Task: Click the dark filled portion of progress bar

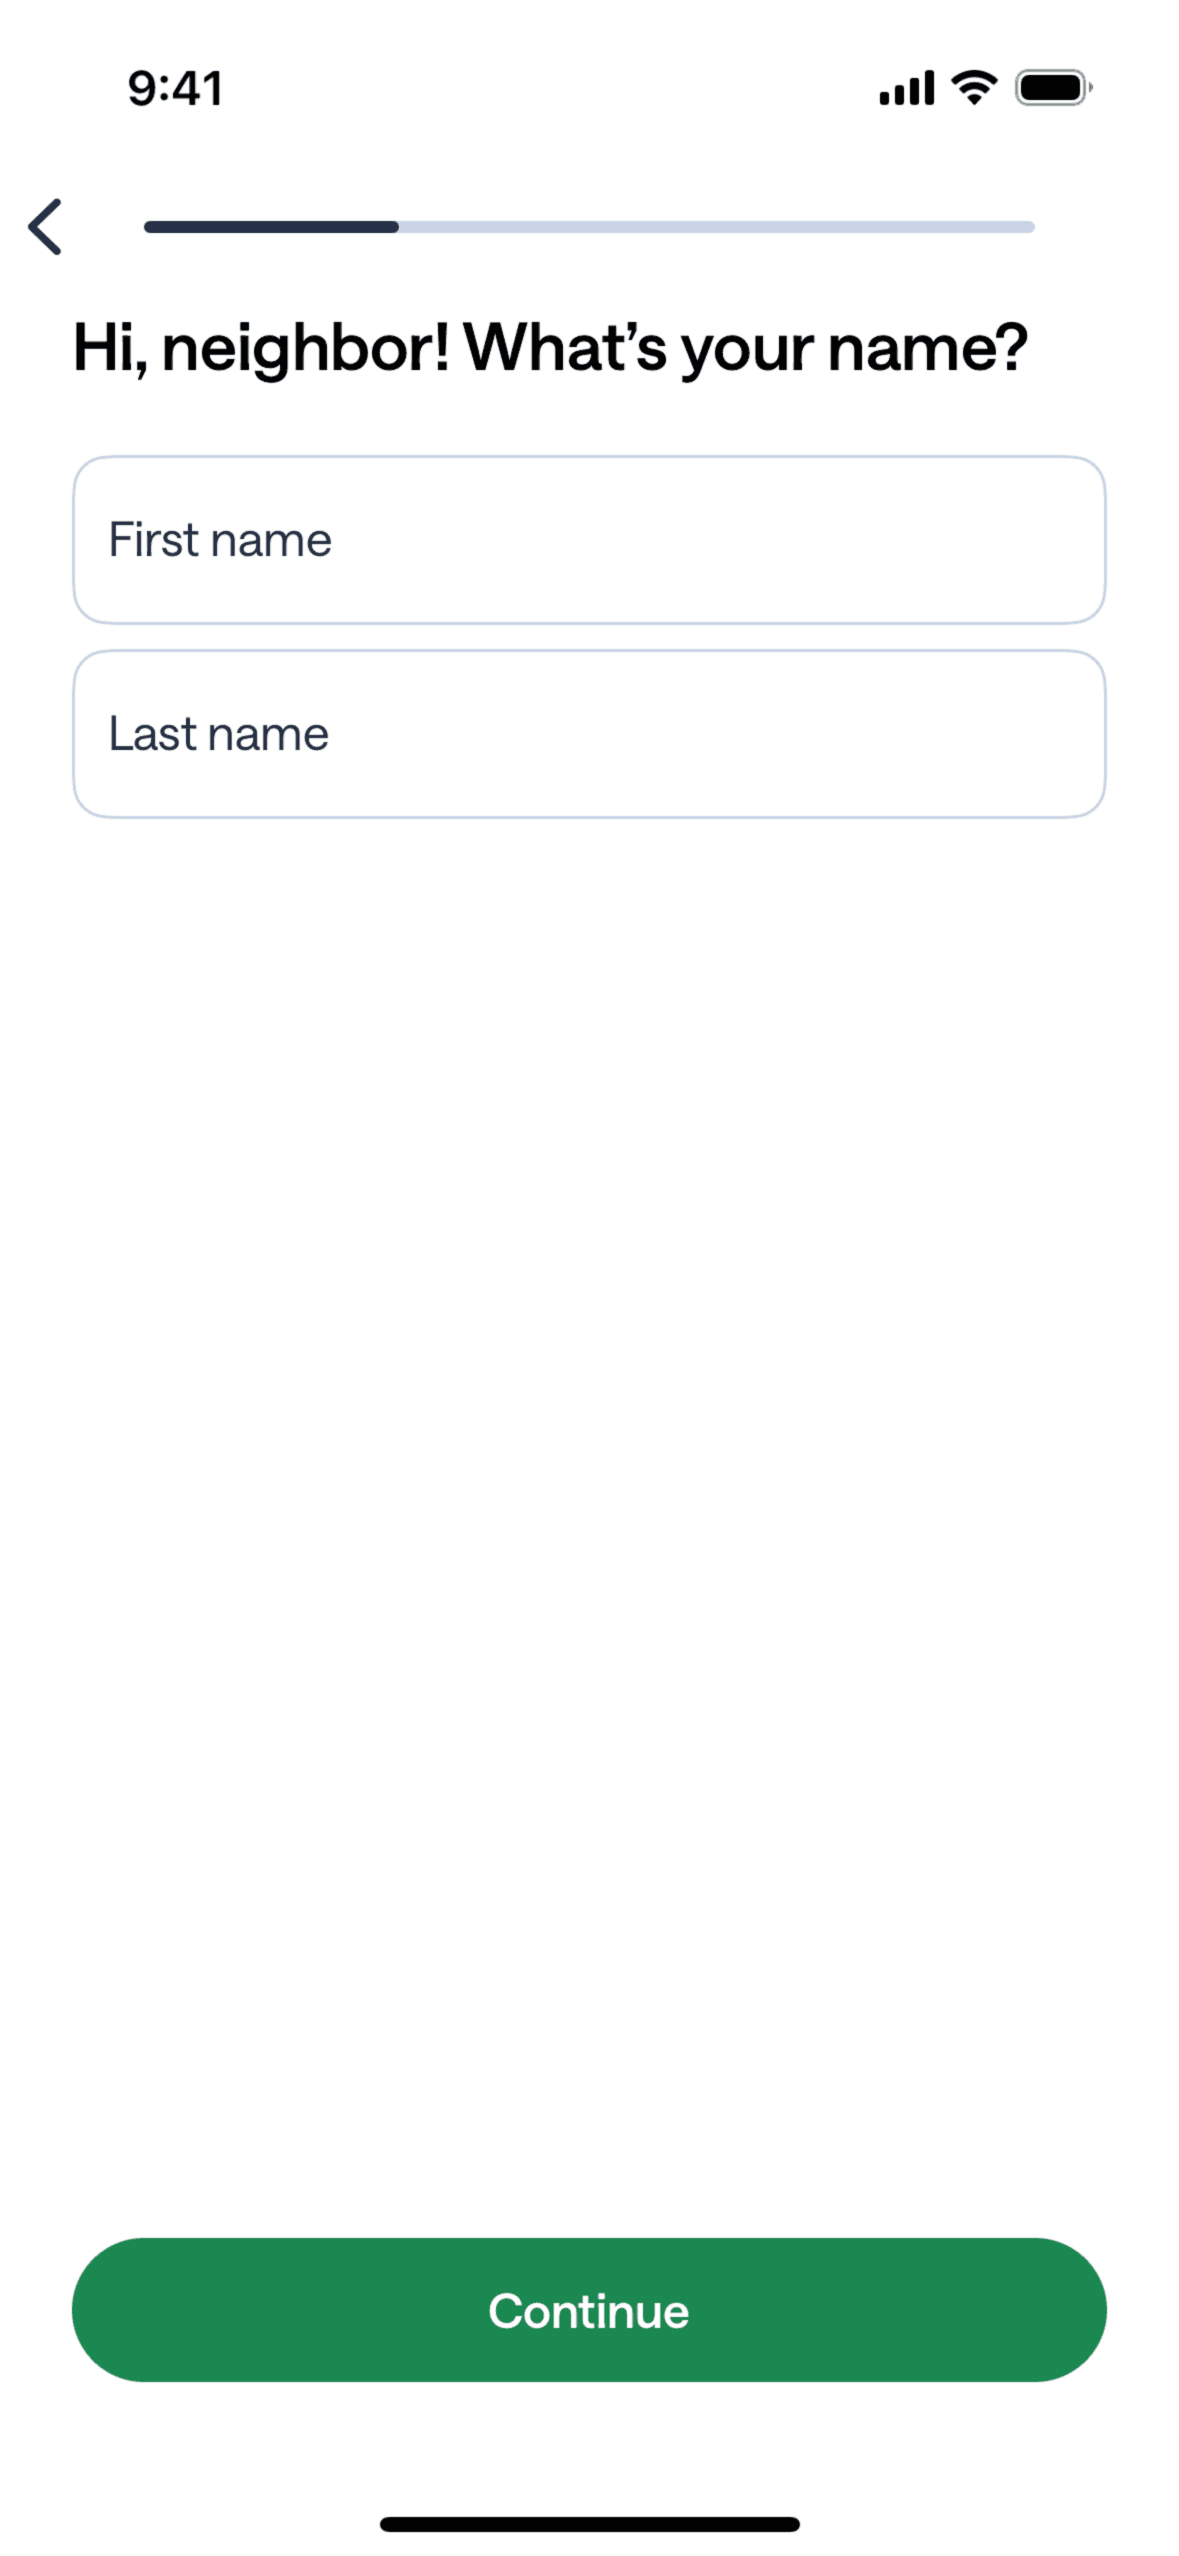Action: pos(271,227)
